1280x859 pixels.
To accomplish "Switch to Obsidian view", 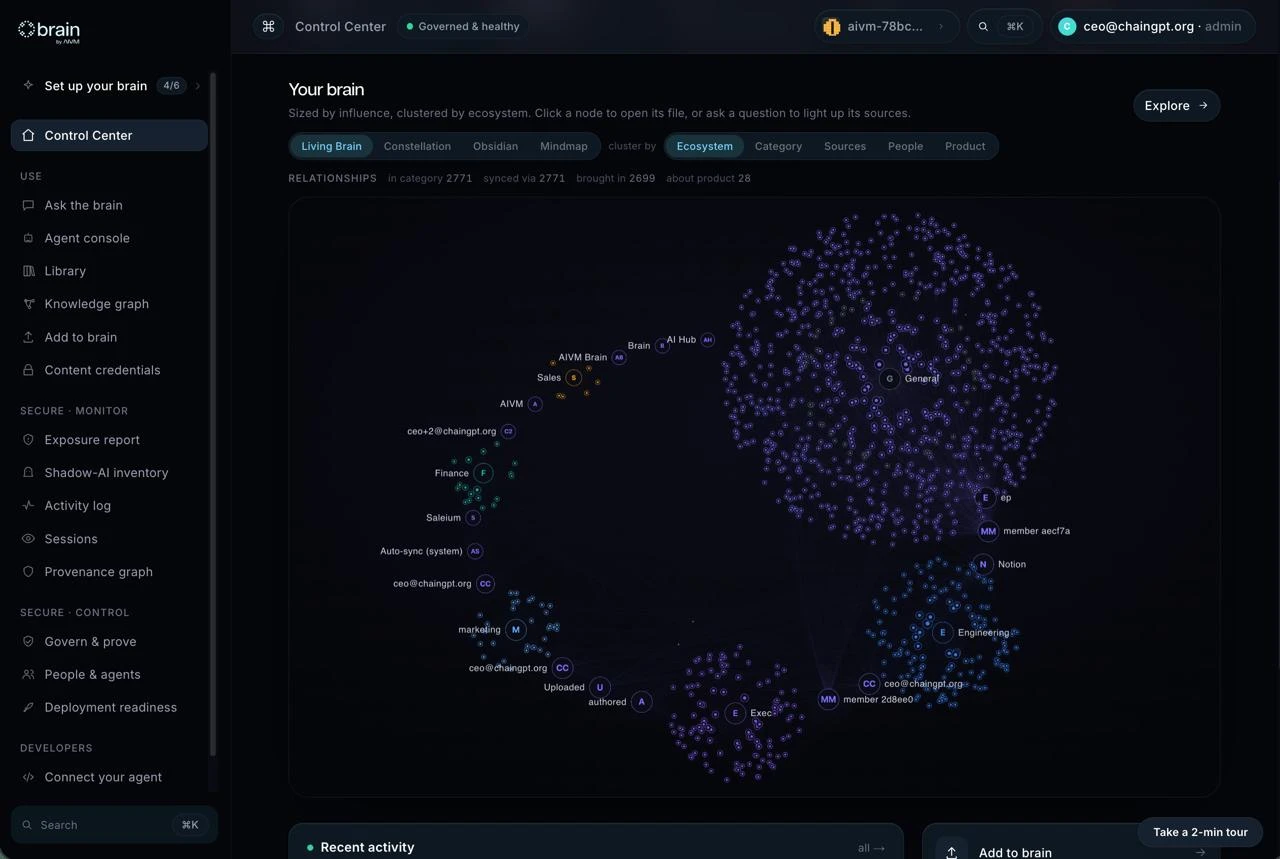I will [x=495, y=146].
